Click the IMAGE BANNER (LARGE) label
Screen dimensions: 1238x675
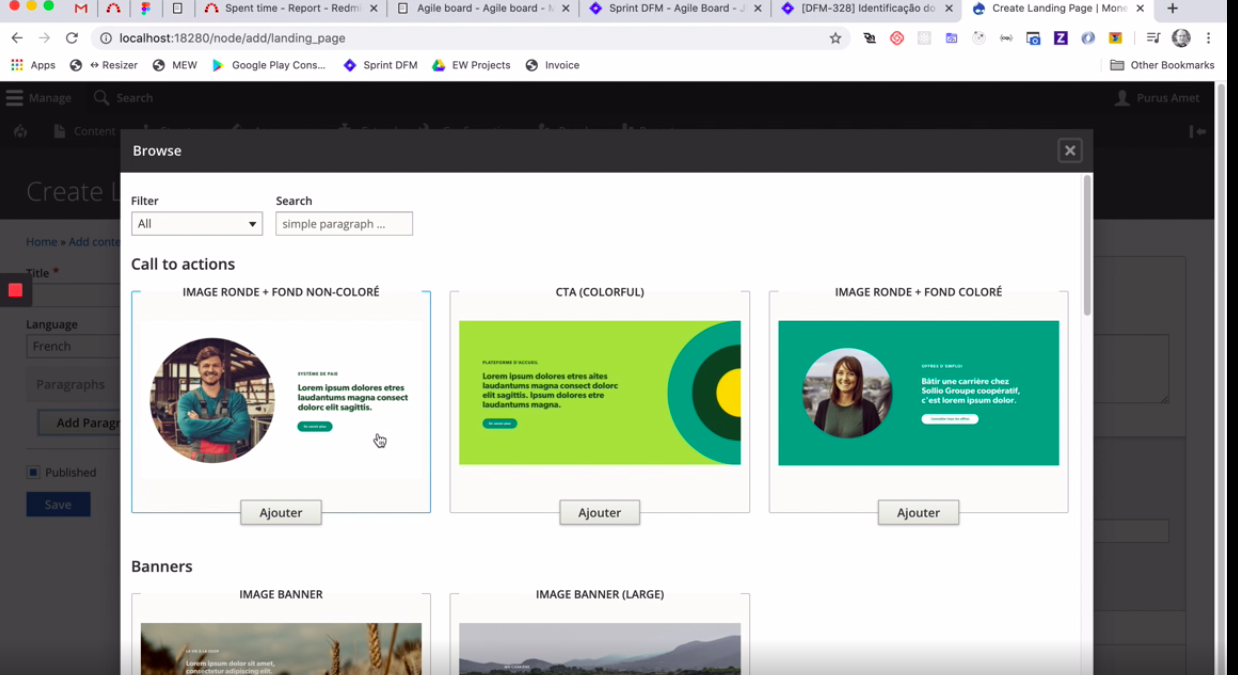[600, 594]
